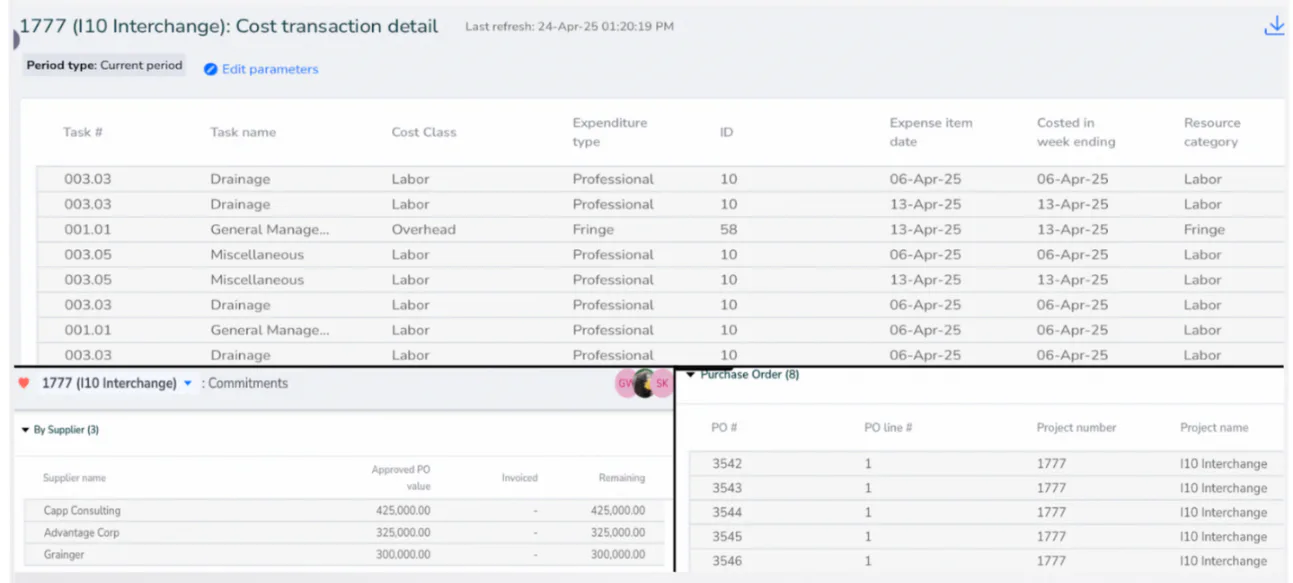Click the Cost Class column header

424,132
